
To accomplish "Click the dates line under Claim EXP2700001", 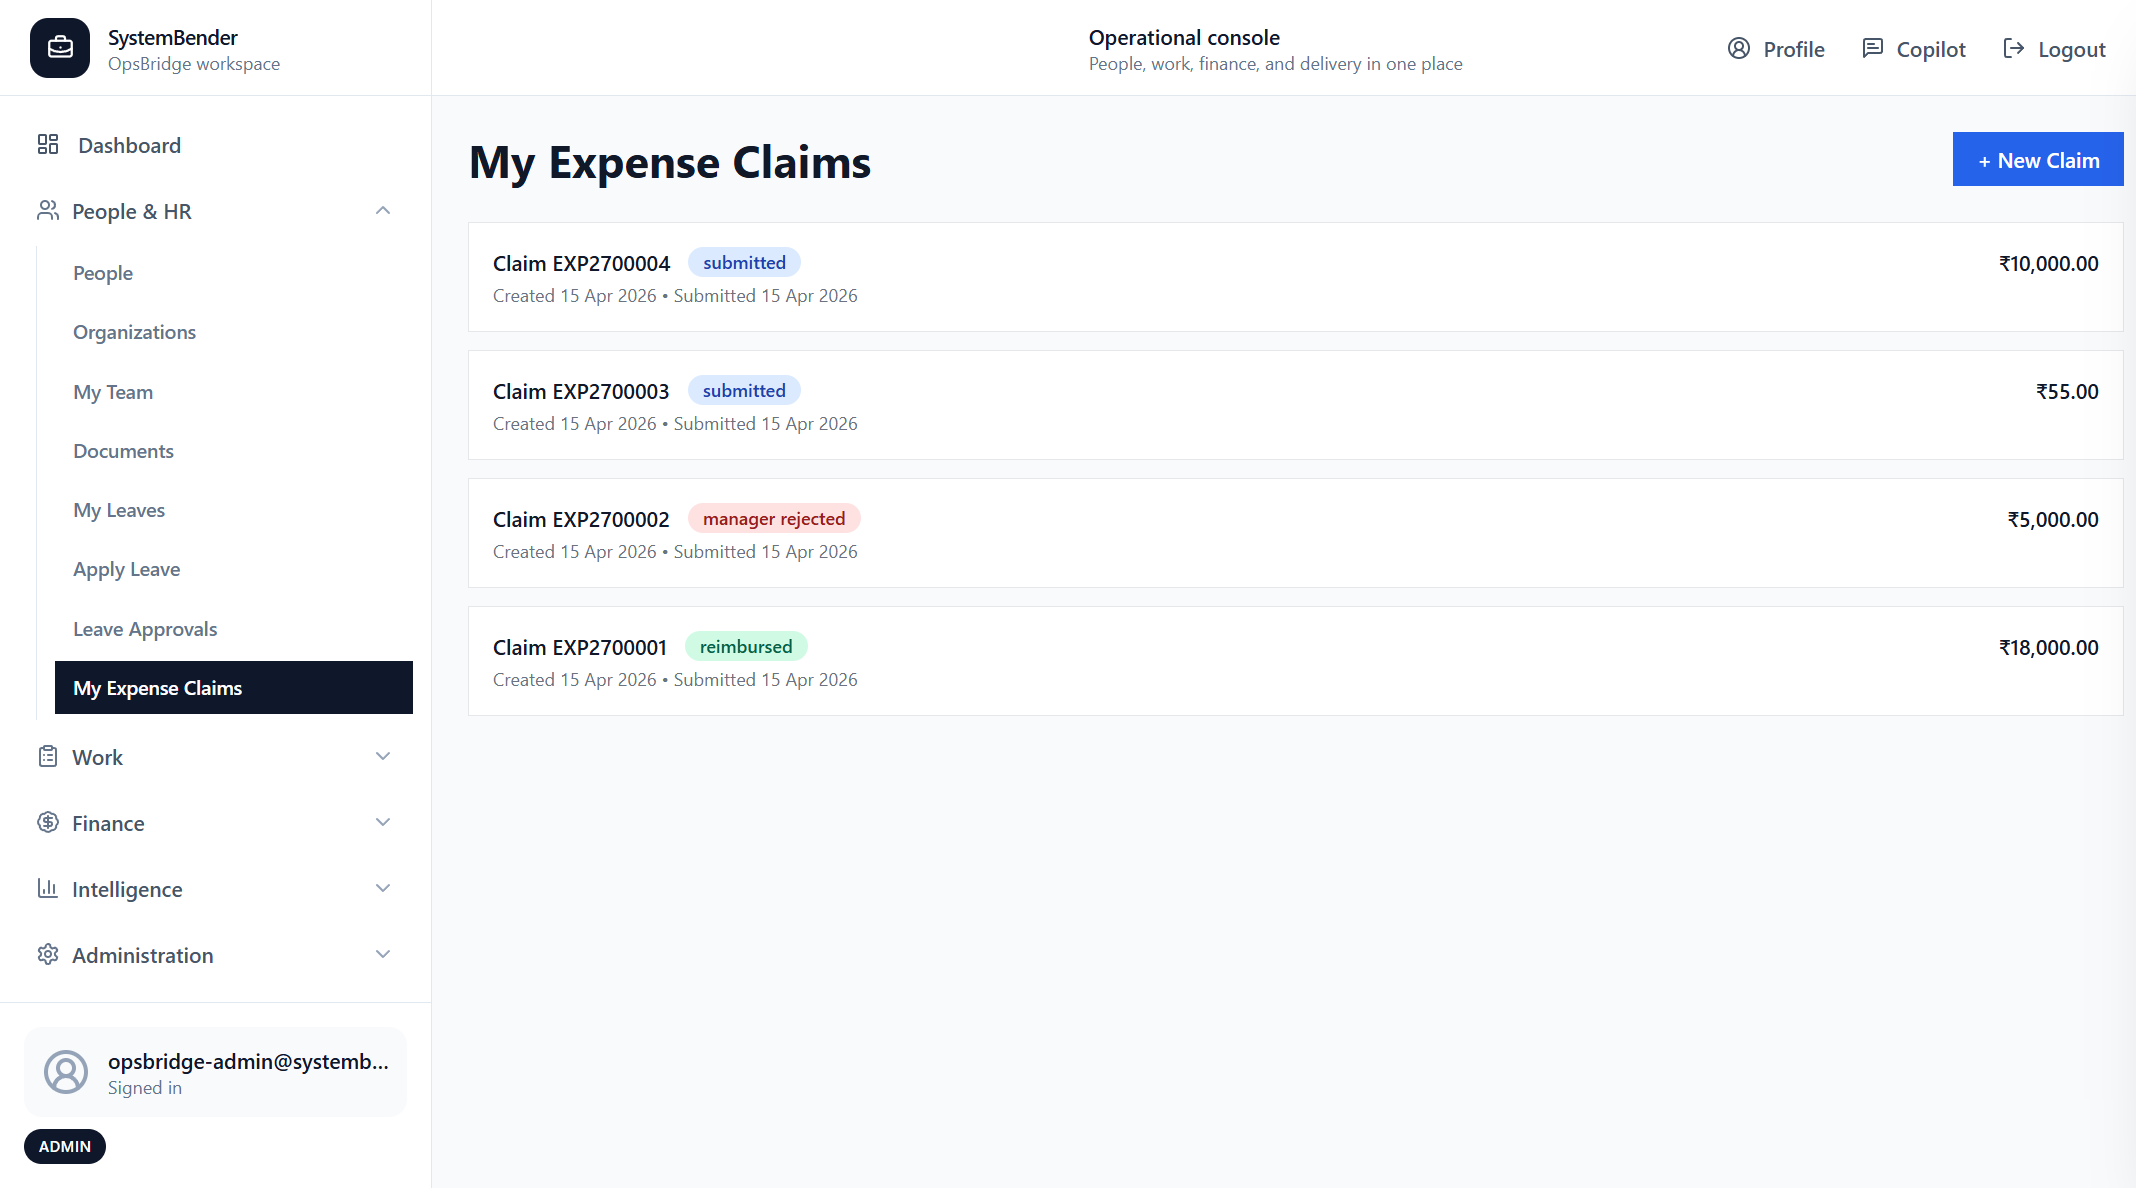I will click(675, 680).
